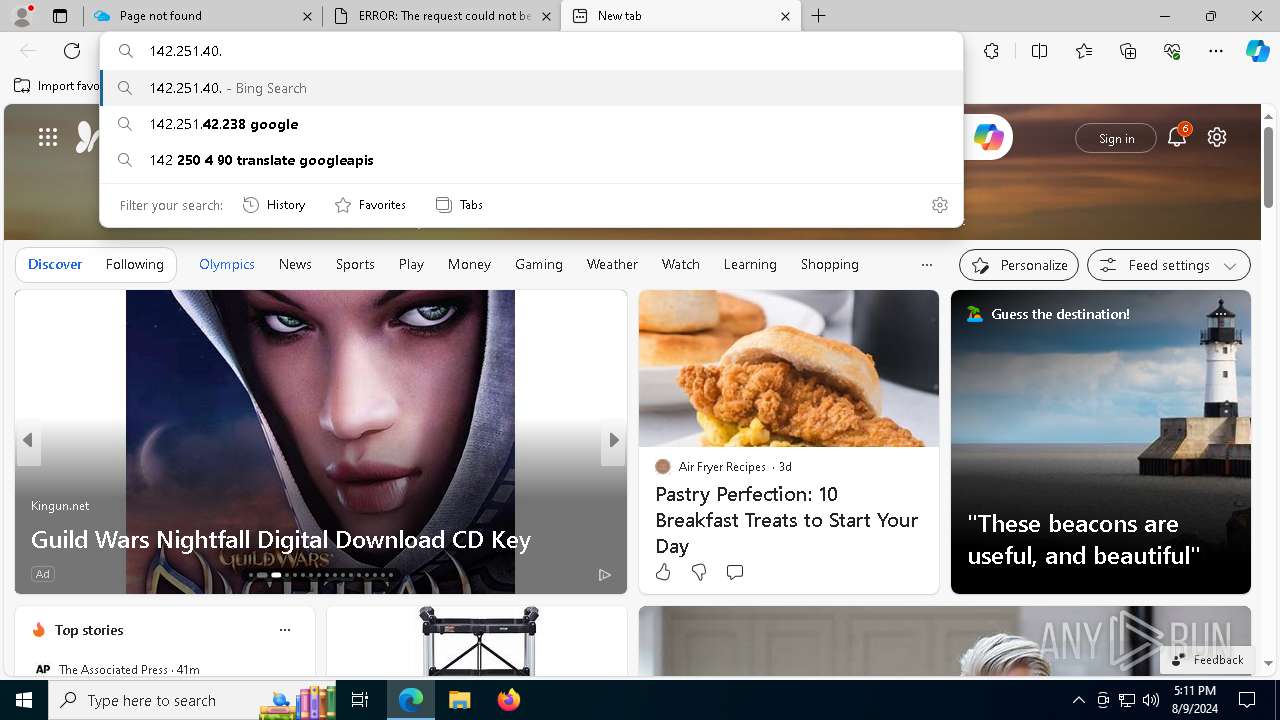
Task: Filter search by Tabs
Action: (x=460, y=204)
